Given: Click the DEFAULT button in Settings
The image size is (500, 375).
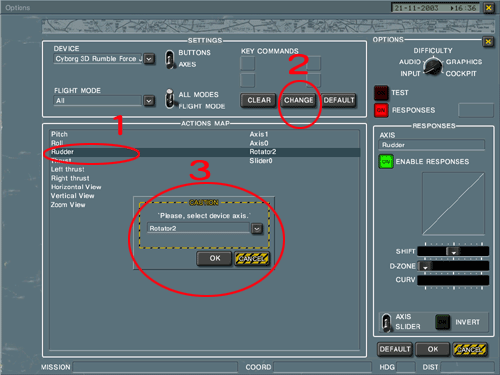Looking at the screenshot, I should pyautogui.click(x=339, y=100).
